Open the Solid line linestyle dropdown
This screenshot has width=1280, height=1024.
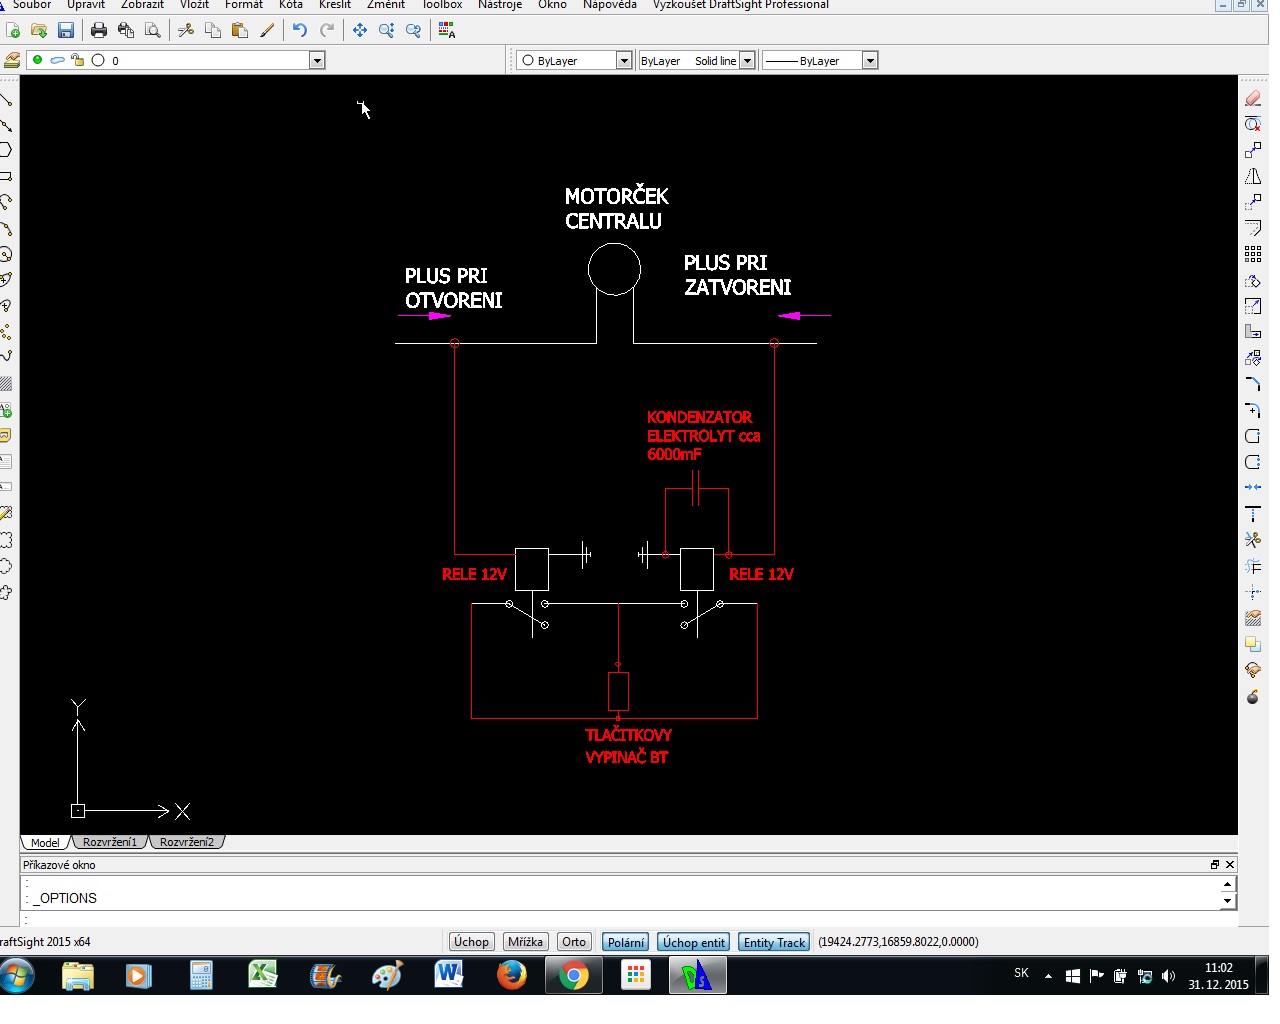[x=746, y=61]
